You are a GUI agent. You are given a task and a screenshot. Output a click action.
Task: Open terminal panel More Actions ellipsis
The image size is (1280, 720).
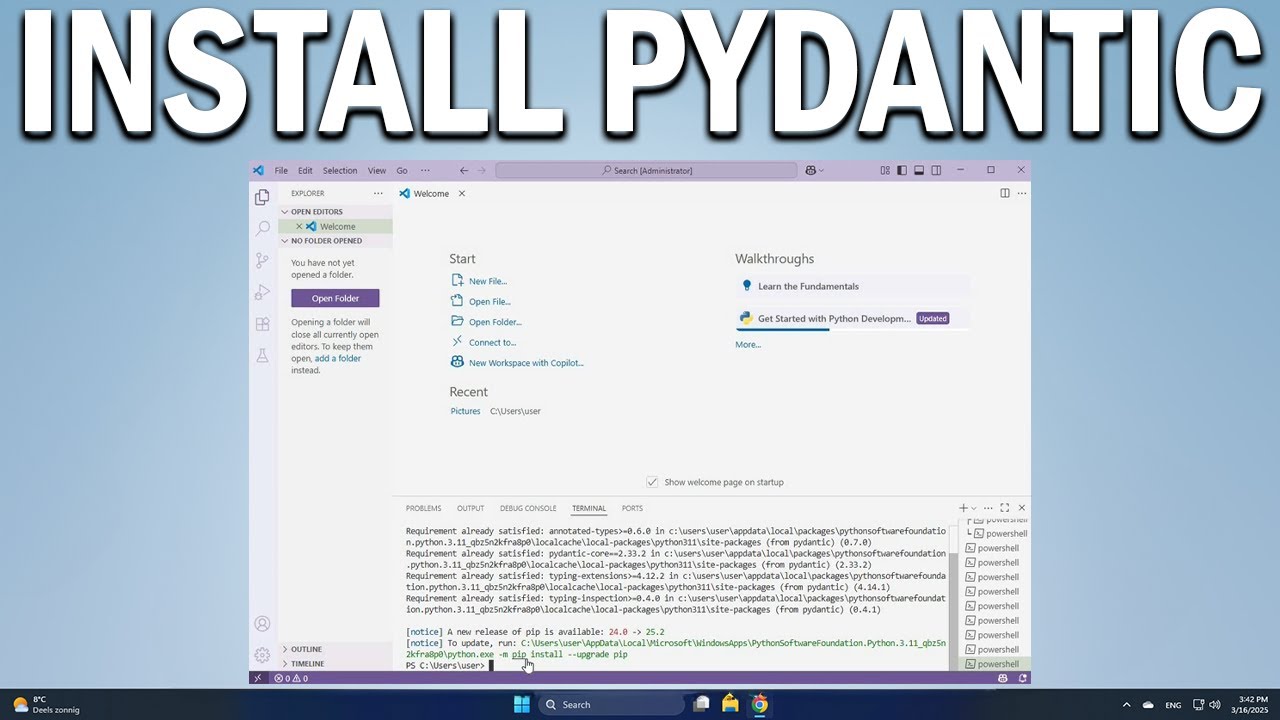tap(990, 508)
